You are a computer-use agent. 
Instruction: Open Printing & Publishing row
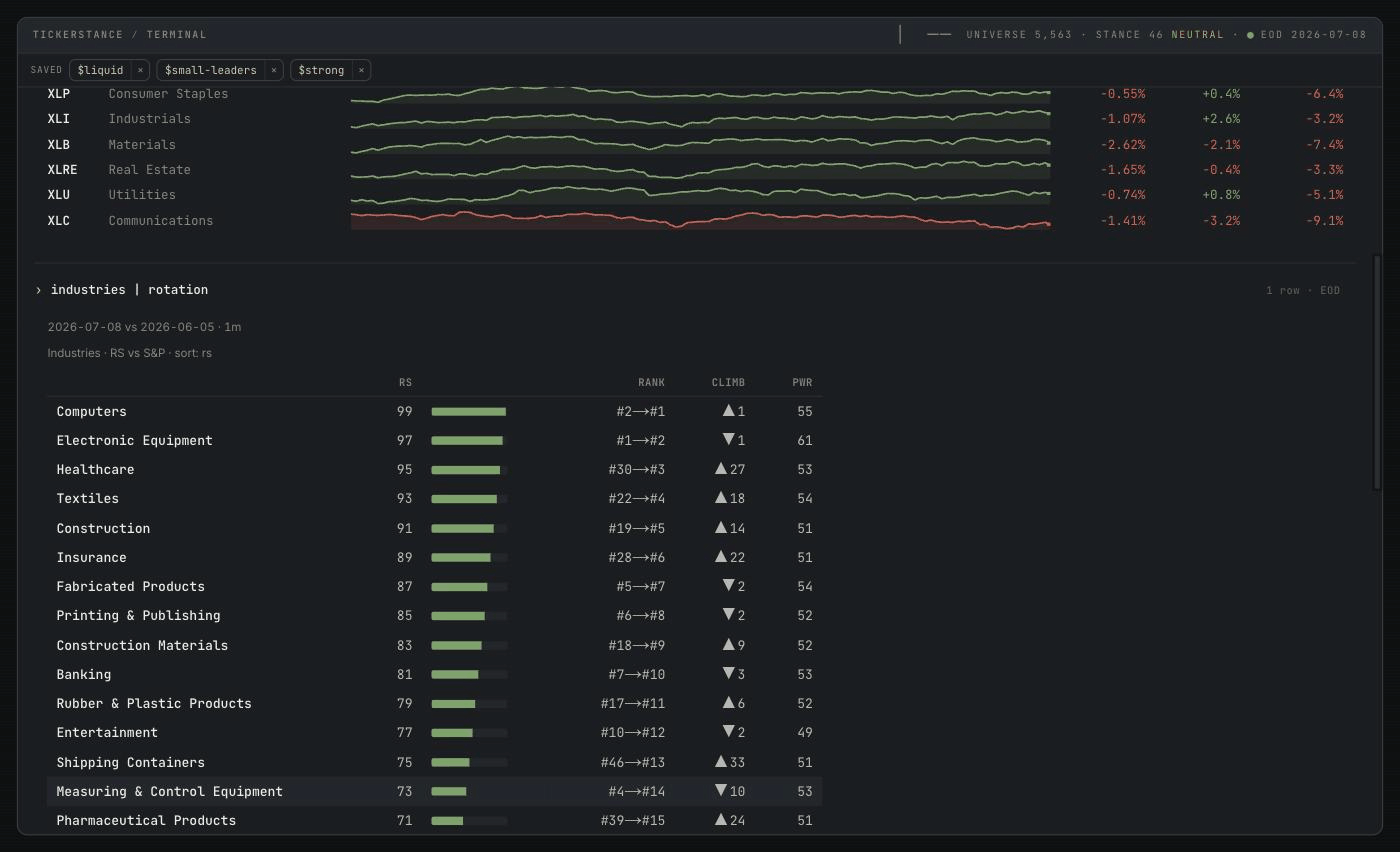coord(434,616)
